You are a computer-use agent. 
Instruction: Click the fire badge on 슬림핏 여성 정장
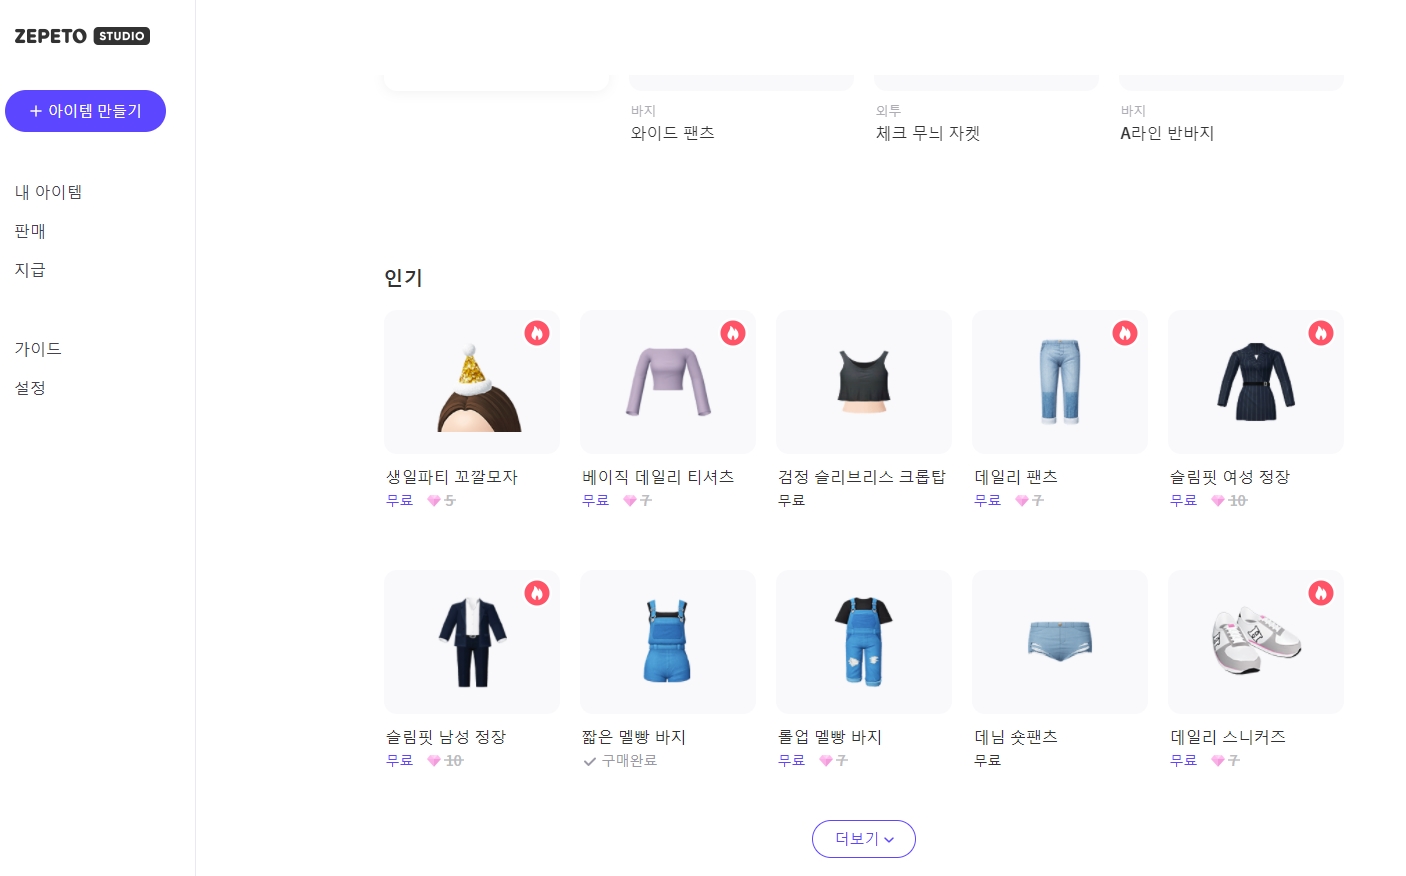tap(1321, 333)
